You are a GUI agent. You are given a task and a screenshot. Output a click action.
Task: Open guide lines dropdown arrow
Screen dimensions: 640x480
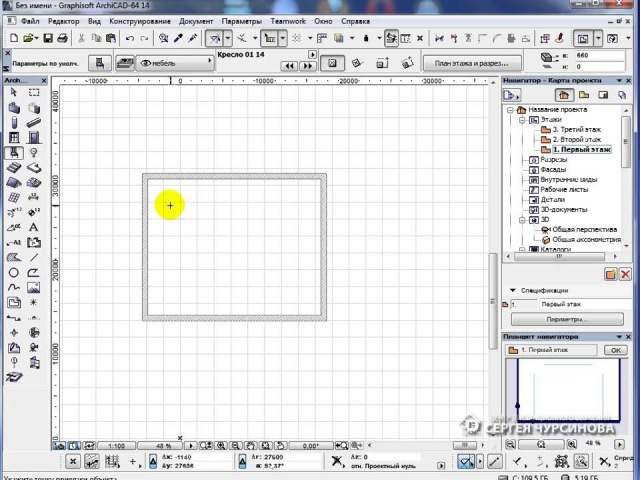(228, 39)
